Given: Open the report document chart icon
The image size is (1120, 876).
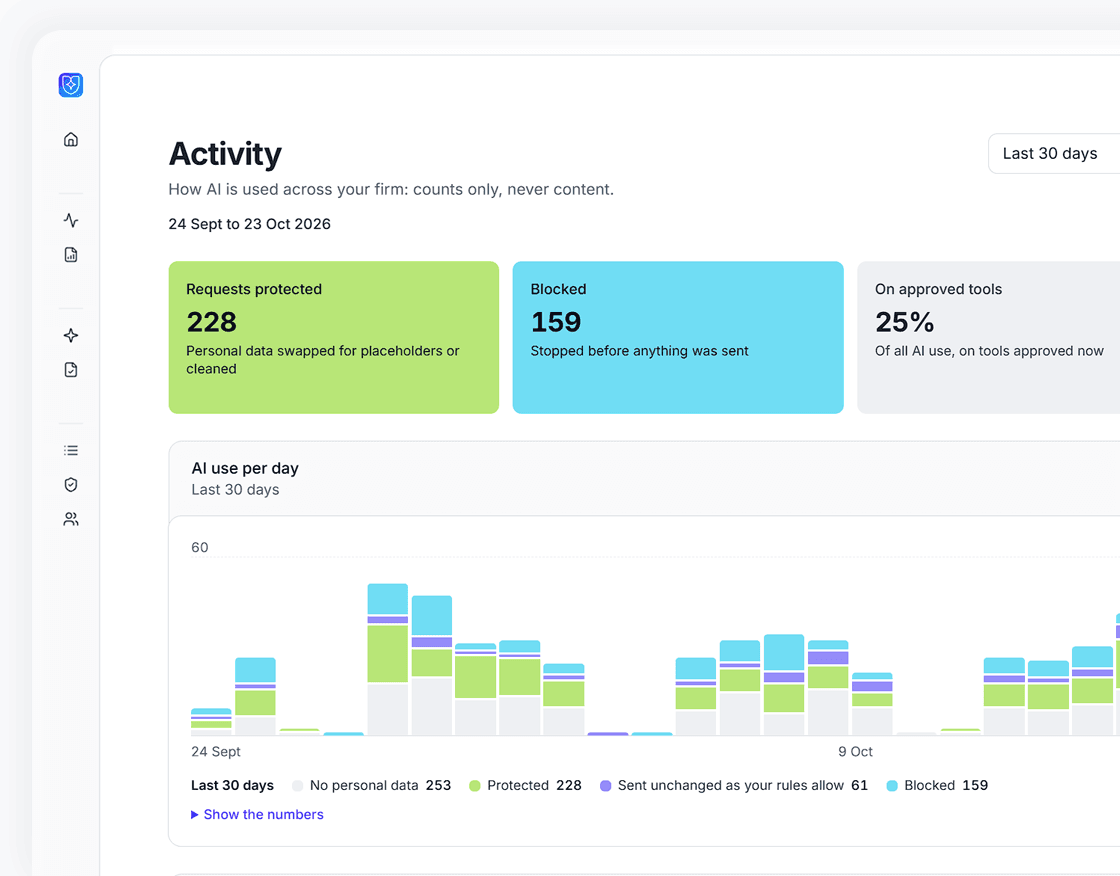Looking at the screenshot, I should pos(71,255).
